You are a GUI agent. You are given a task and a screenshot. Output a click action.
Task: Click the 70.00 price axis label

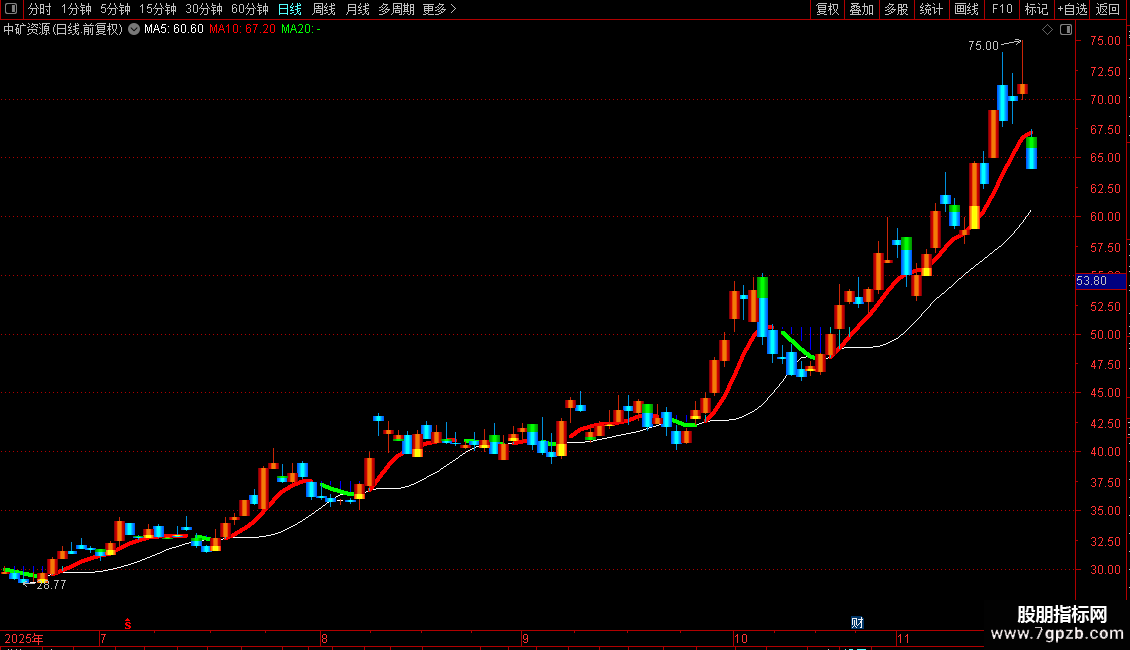(1105, 99)
